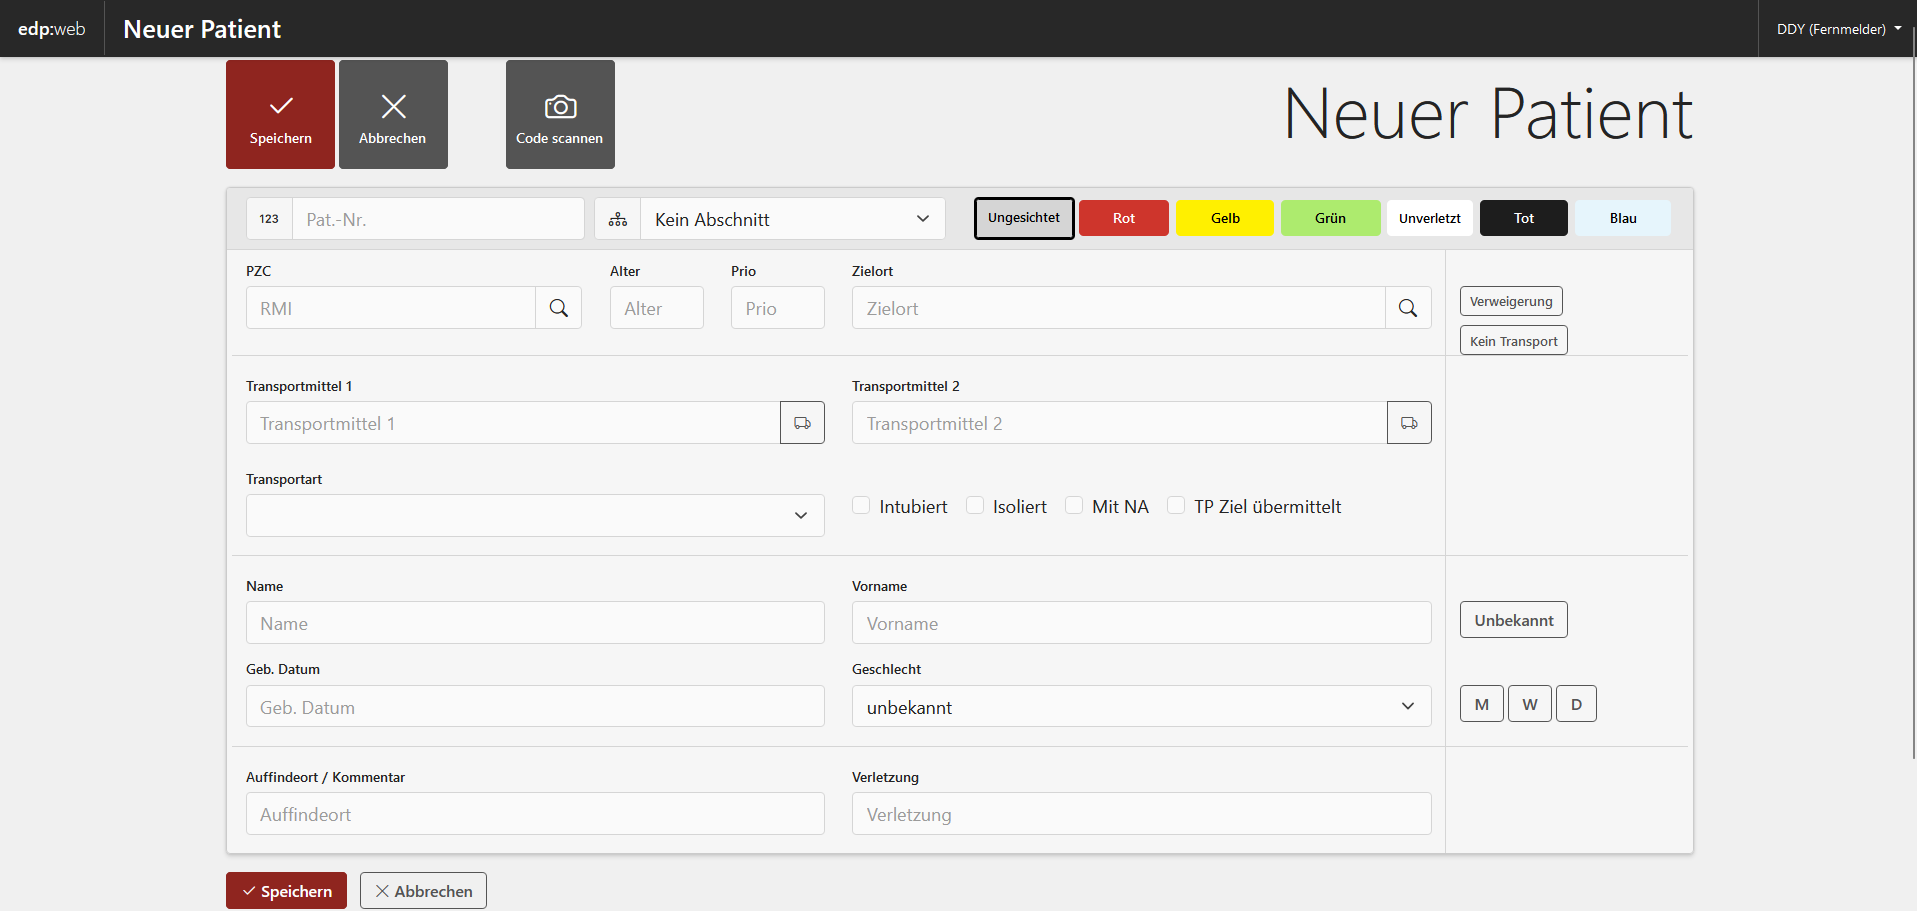The height and width of the screenshot is (911, 1917).
Task: Expand the Transportart dropdown
Action: (x=535, y=516)
